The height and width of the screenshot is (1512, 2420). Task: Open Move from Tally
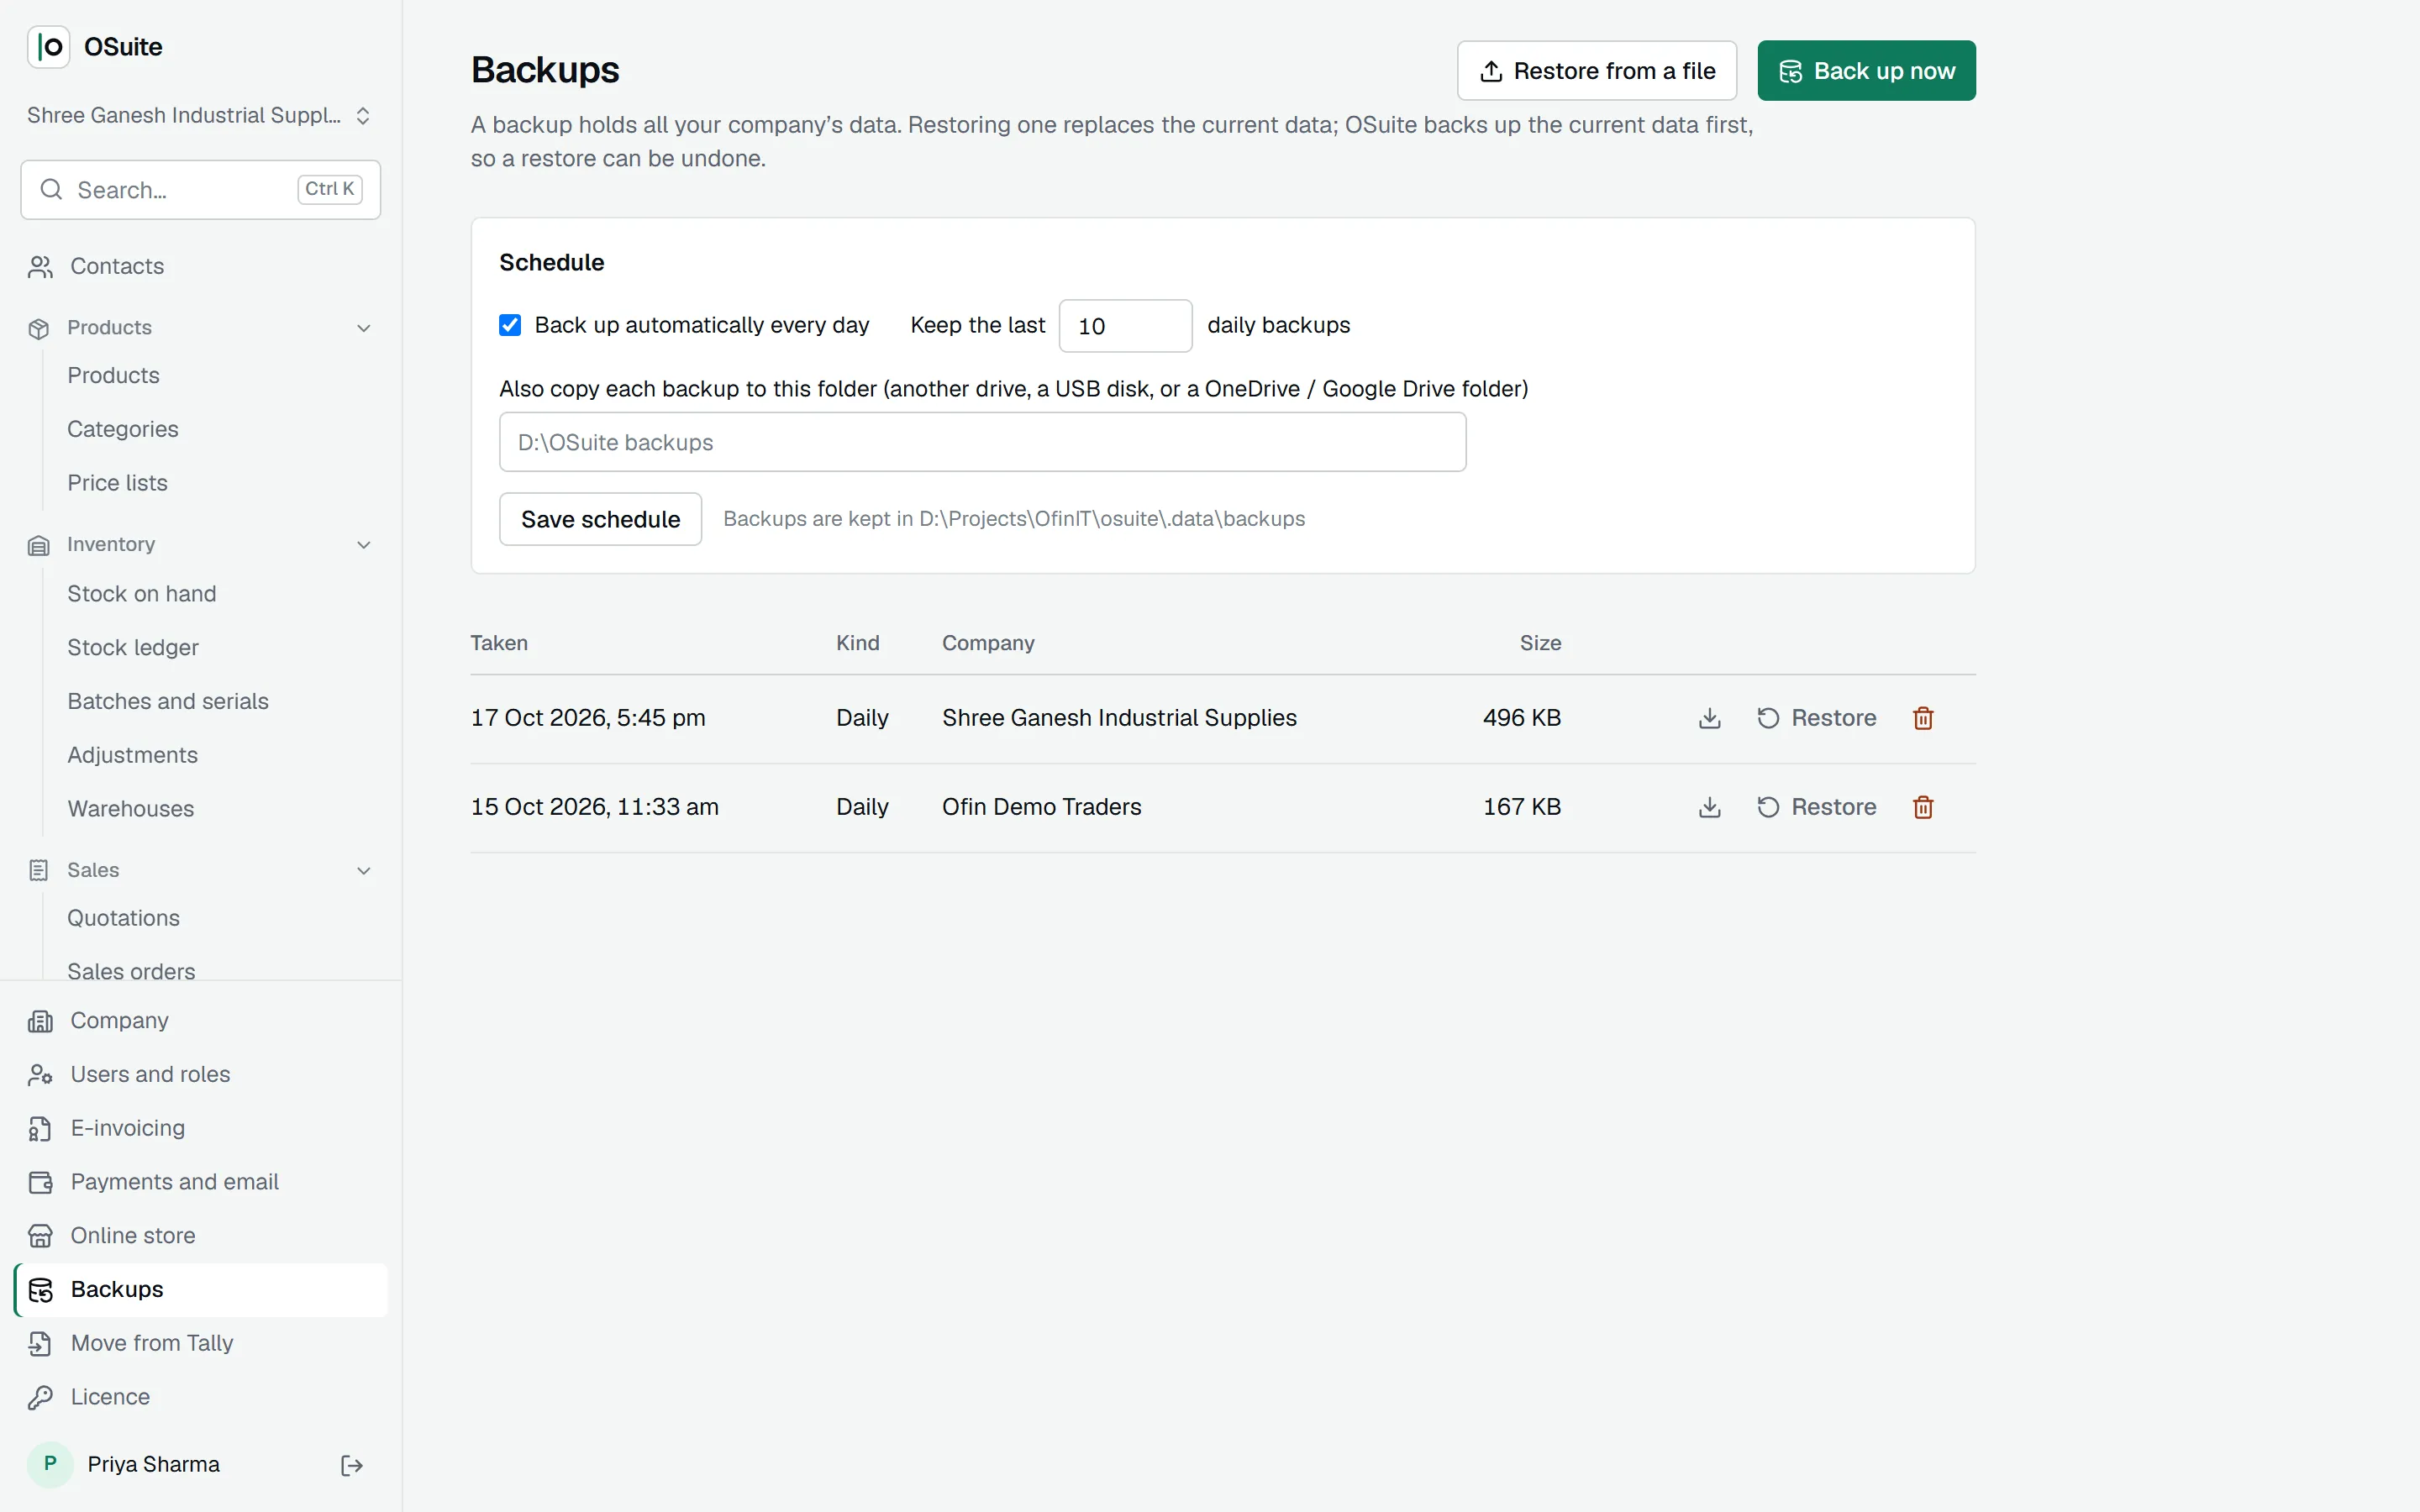point(200,1344)
